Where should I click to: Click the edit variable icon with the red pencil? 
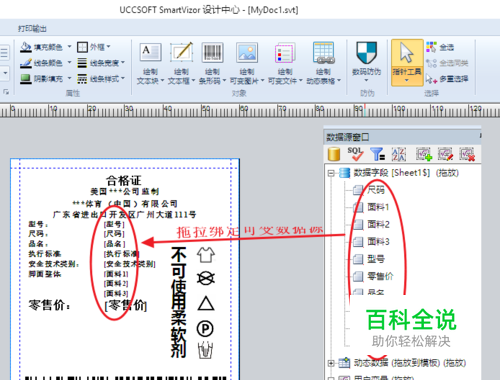[x=445, y=154]
